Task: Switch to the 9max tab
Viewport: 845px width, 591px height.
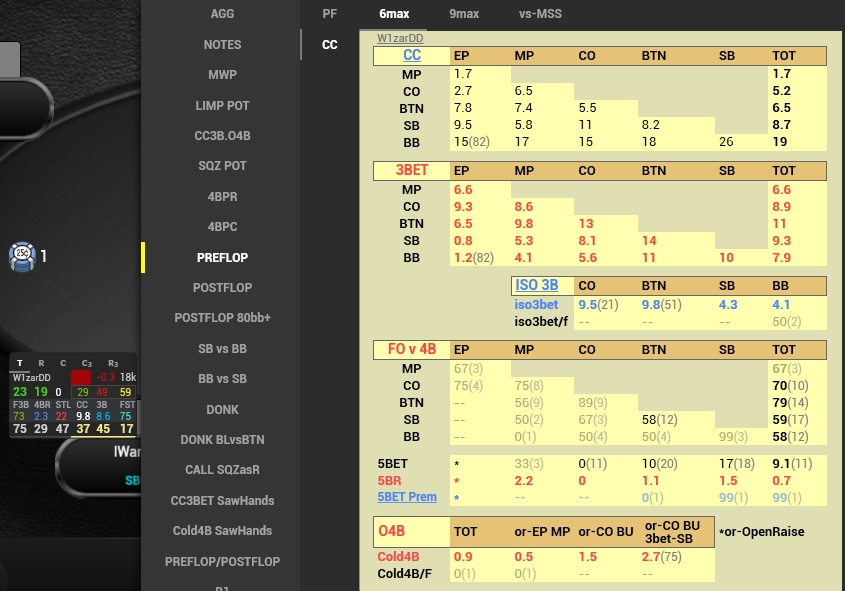Action: [464, 14]
